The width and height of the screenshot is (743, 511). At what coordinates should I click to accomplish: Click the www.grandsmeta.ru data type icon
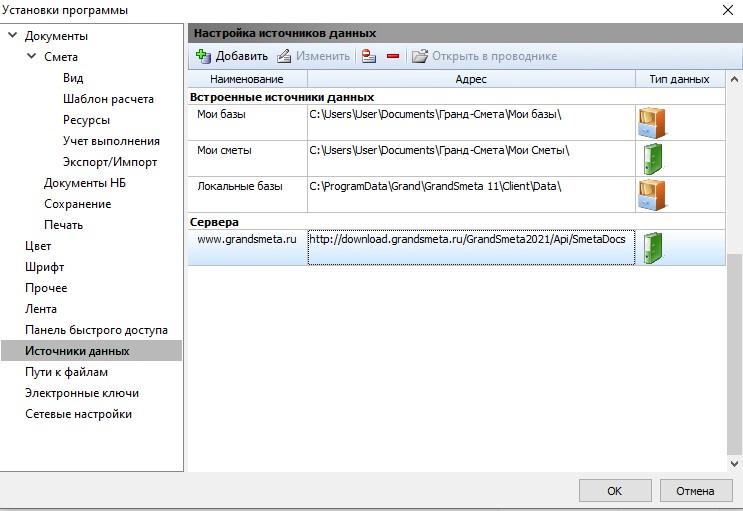click(653, 247)
